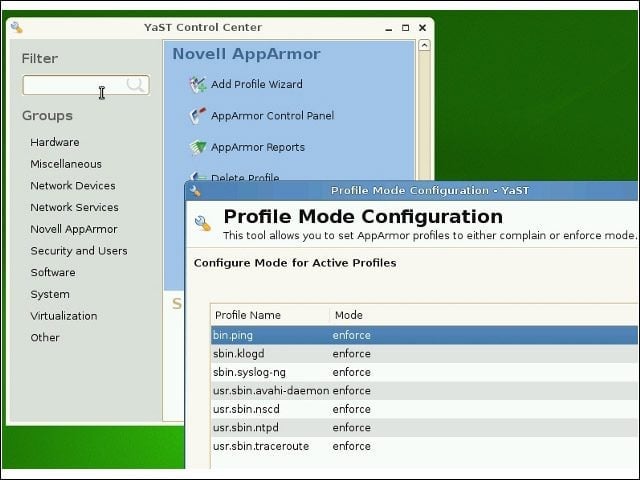Select the Network Devices group
The width and height of the screenshot is (640, 480).
pyautogui.click(x=73, y=186)
